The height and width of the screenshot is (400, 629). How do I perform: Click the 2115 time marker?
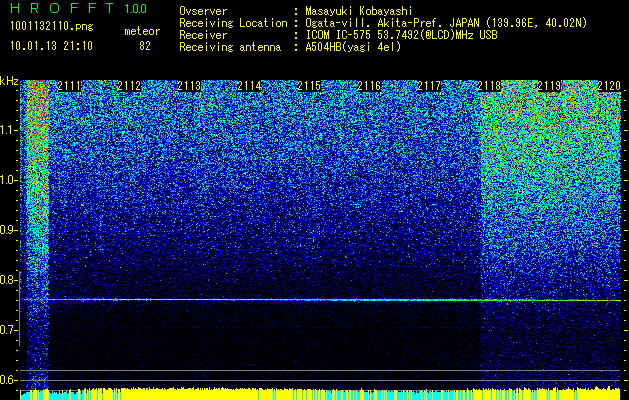click(309, 86)
